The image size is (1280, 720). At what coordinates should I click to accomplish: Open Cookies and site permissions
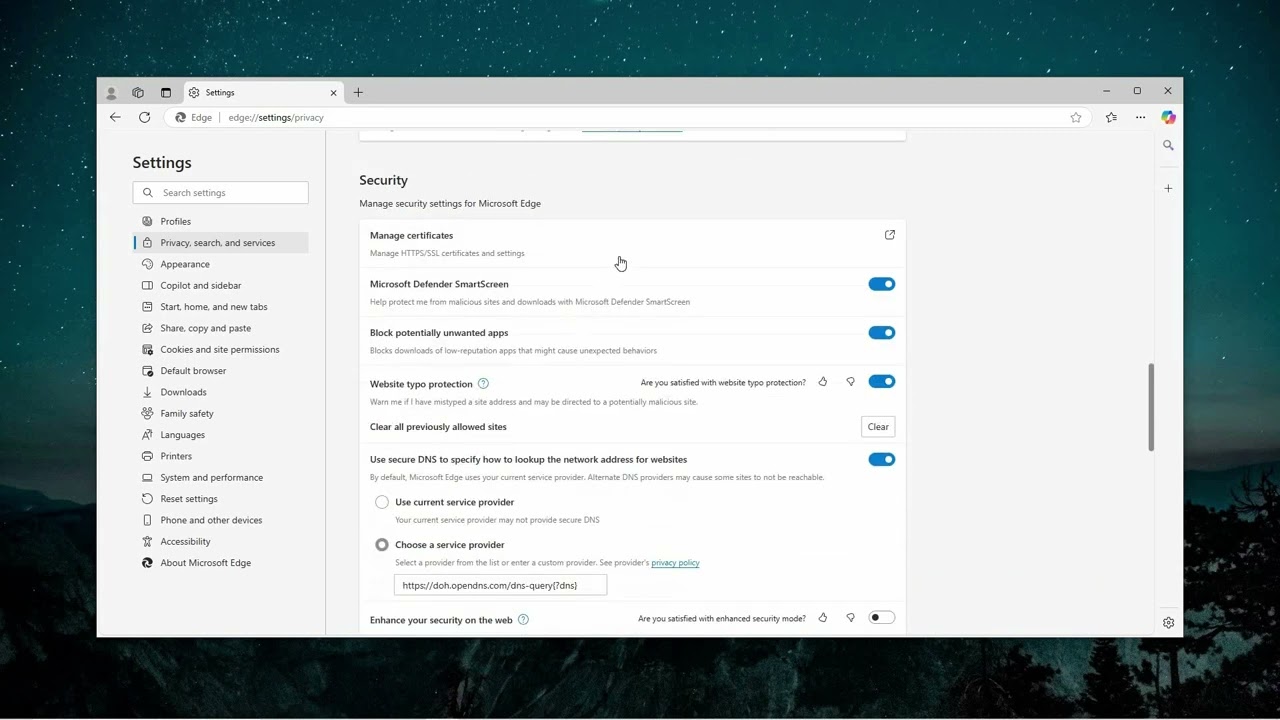[220, 349]
